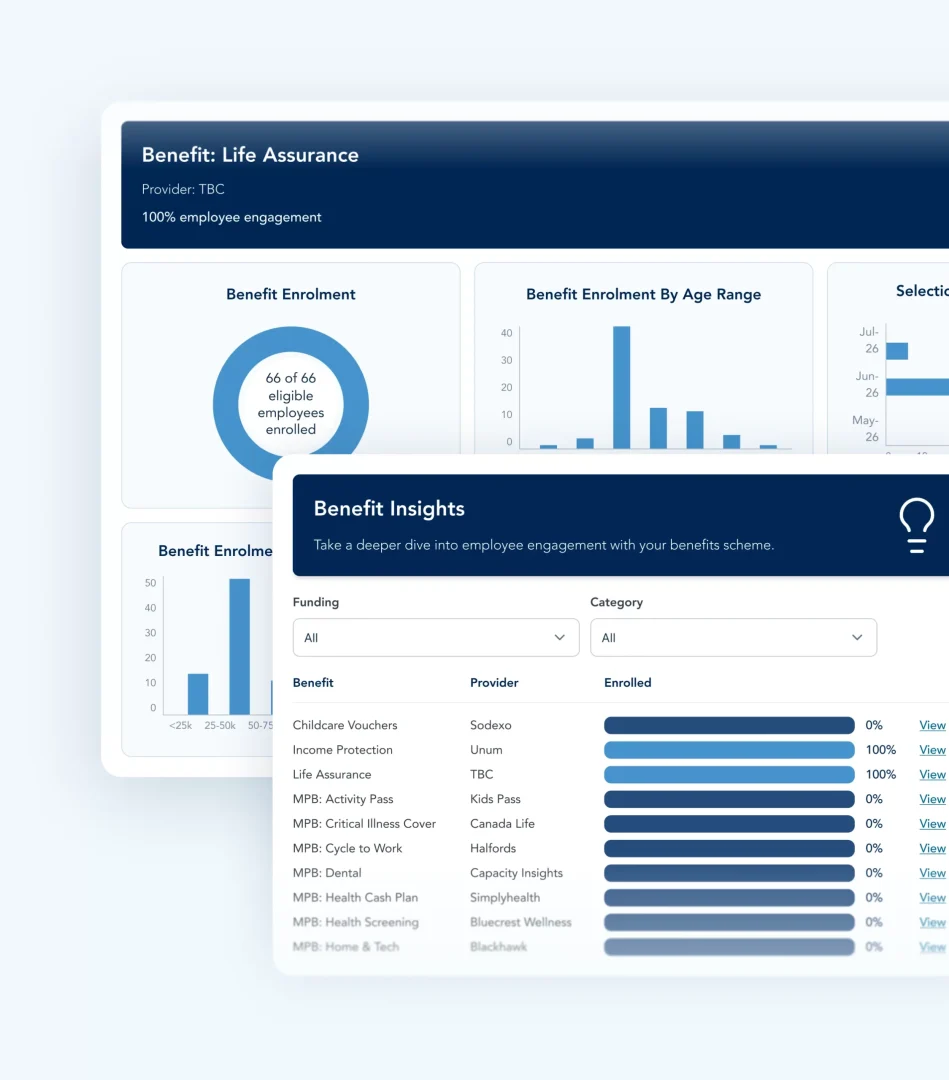This screenshot has width=949, height=1080.
Task: Click the Benefit Enrolment By Age Range title
Action: pyautogui.click(x=643, y=294)
